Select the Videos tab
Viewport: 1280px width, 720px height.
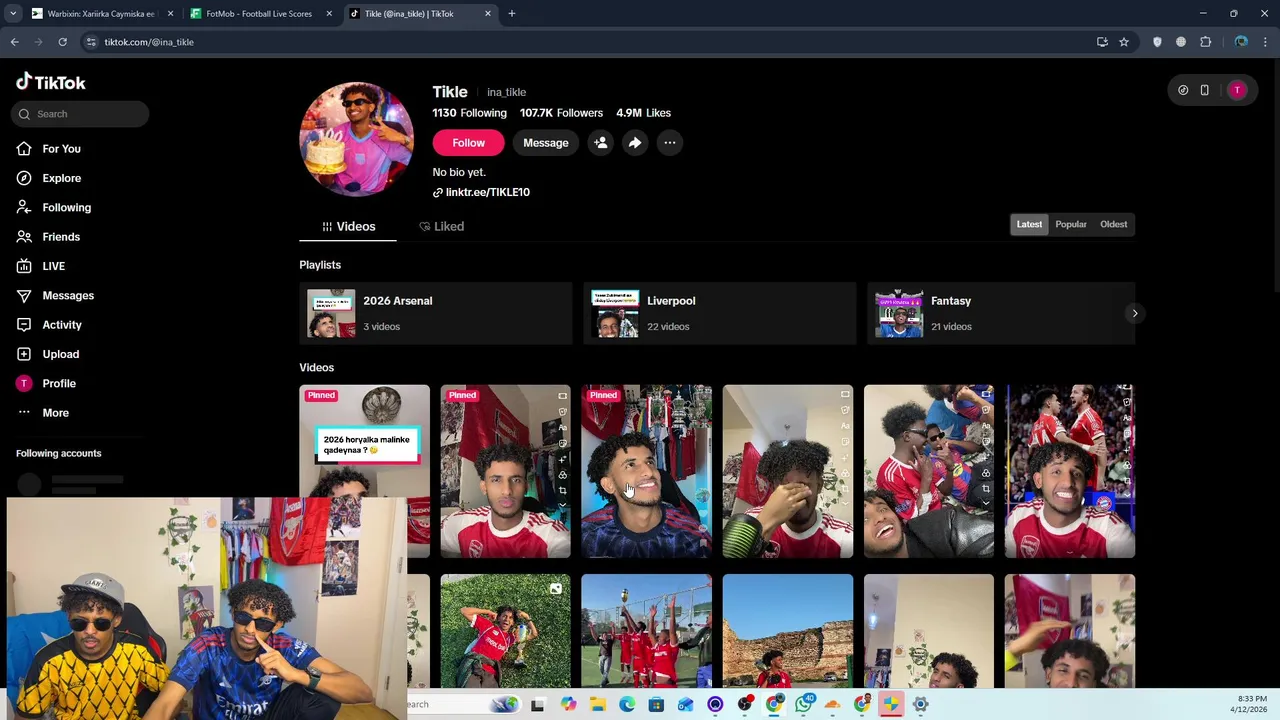point(348,227)
